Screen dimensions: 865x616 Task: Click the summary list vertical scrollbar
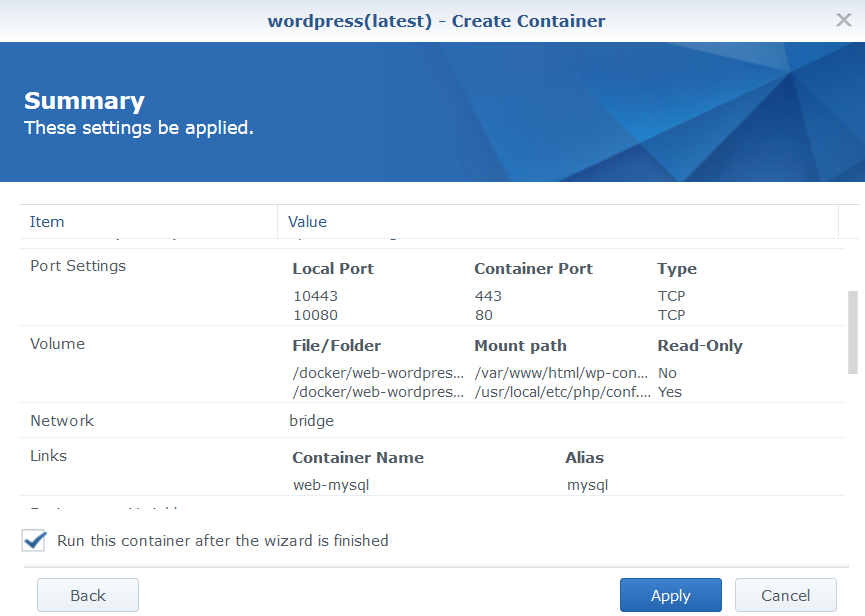(x=853, y=333)
